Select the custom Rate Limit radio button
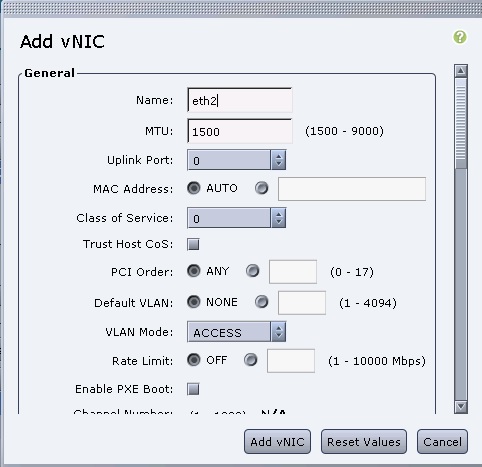This screenshot has height=467, width=482. click(251, 360)
